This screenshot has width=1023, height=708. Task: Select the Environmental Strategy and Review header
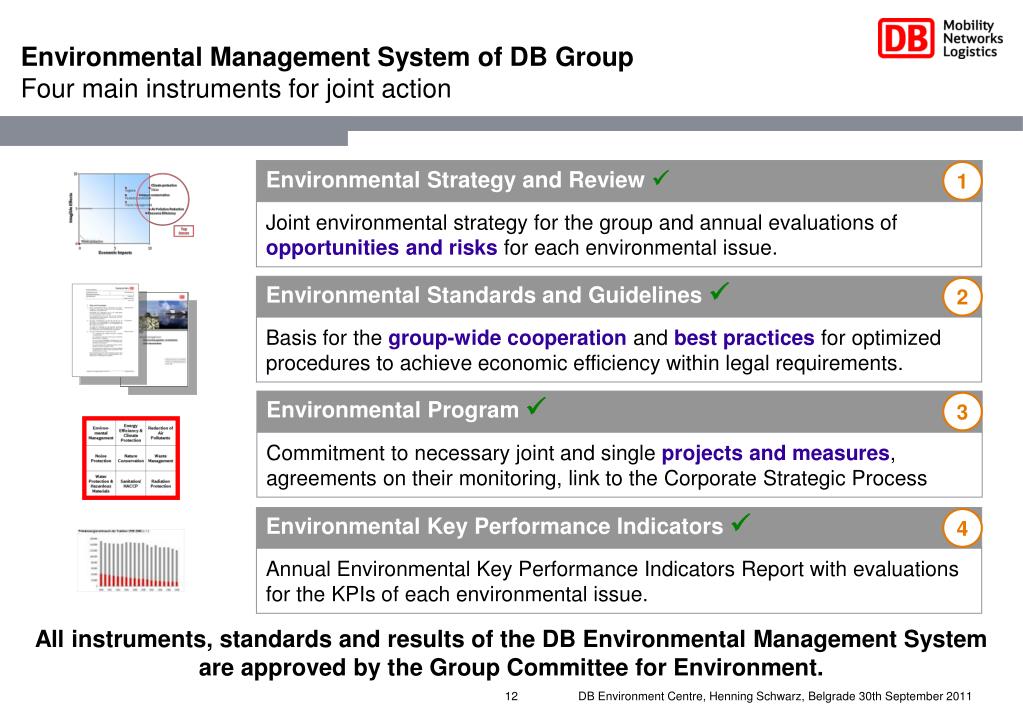(x=618, y=181)
